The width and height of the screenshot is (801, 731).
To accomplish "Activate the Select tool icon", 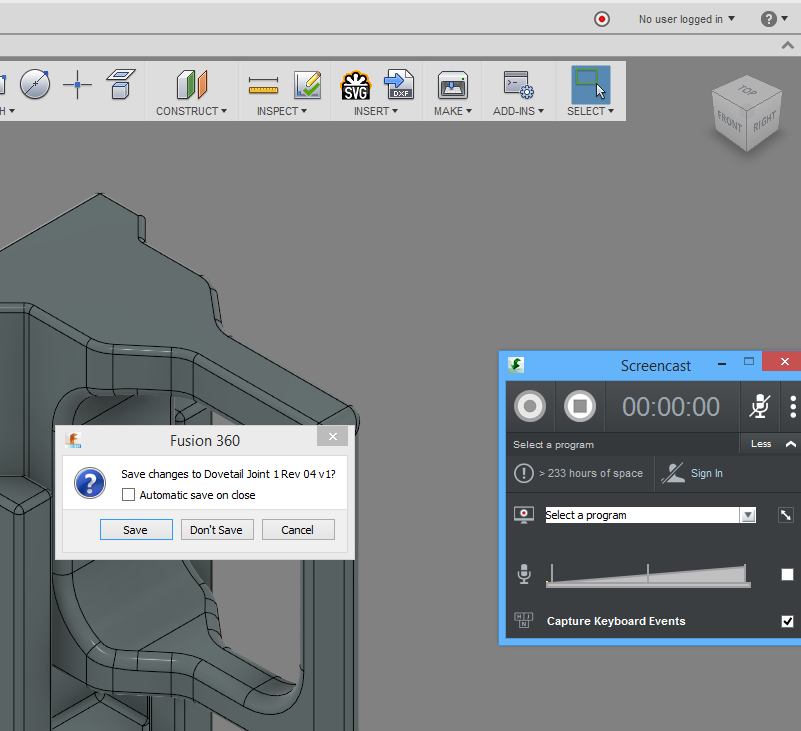I will point(591,85).
